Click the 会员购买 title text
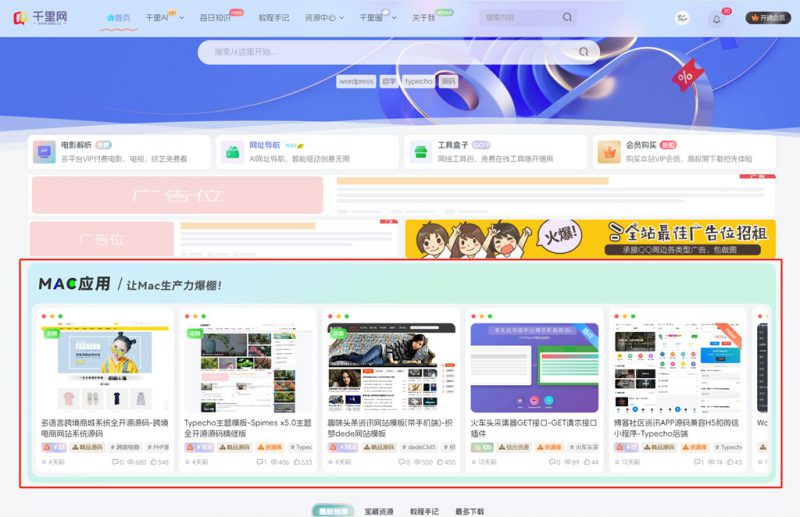Screen dimensions: 800x517 (641, 145)
